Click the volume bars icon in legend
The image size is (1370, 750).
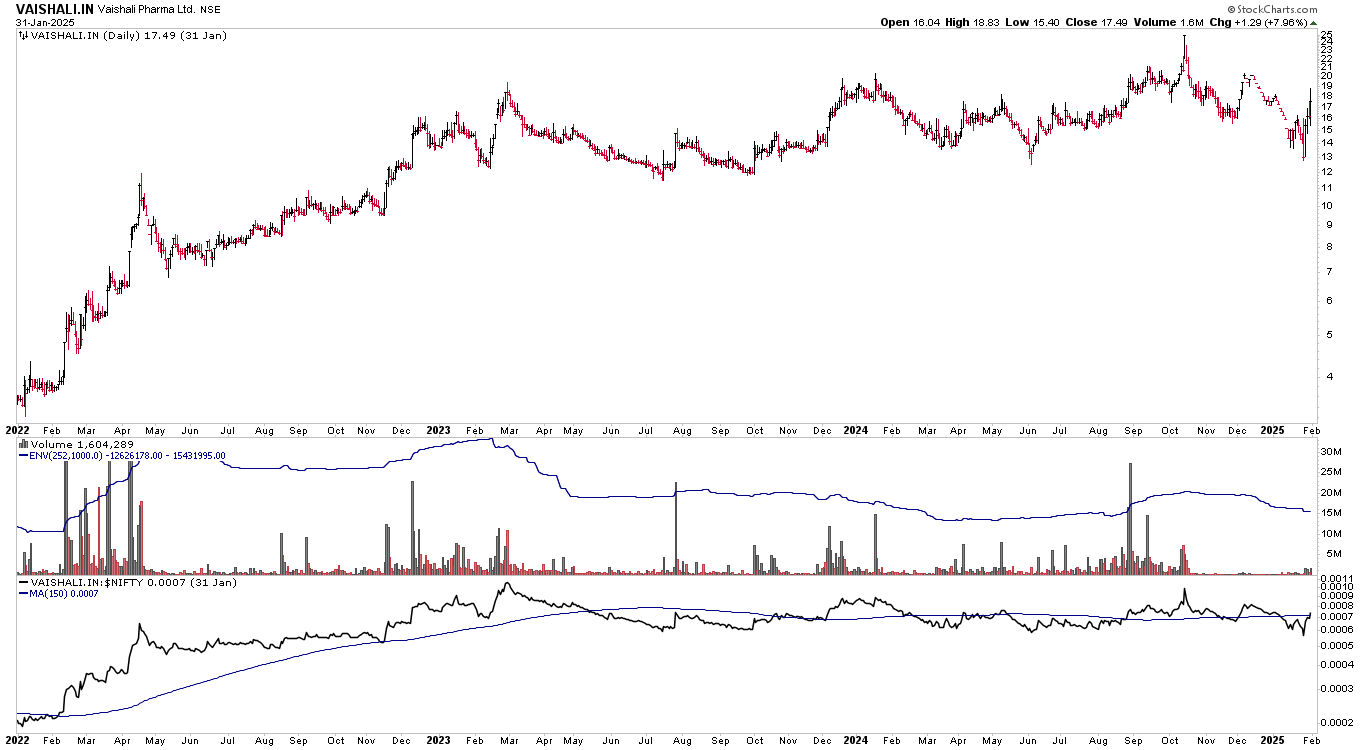[24, 444]
